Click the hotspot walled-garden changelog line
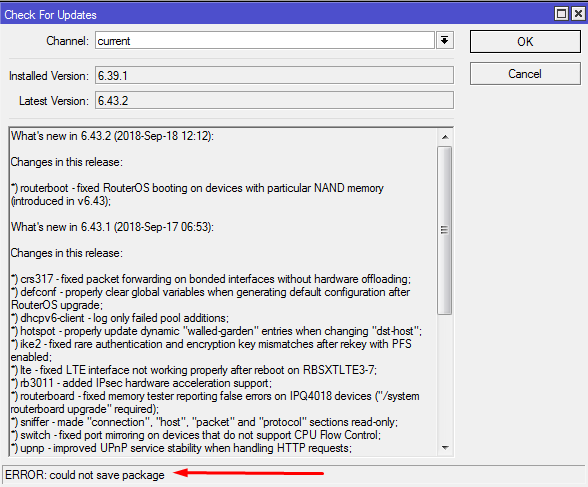This screenshot has height=487, width=588. [x=216, y=331]
